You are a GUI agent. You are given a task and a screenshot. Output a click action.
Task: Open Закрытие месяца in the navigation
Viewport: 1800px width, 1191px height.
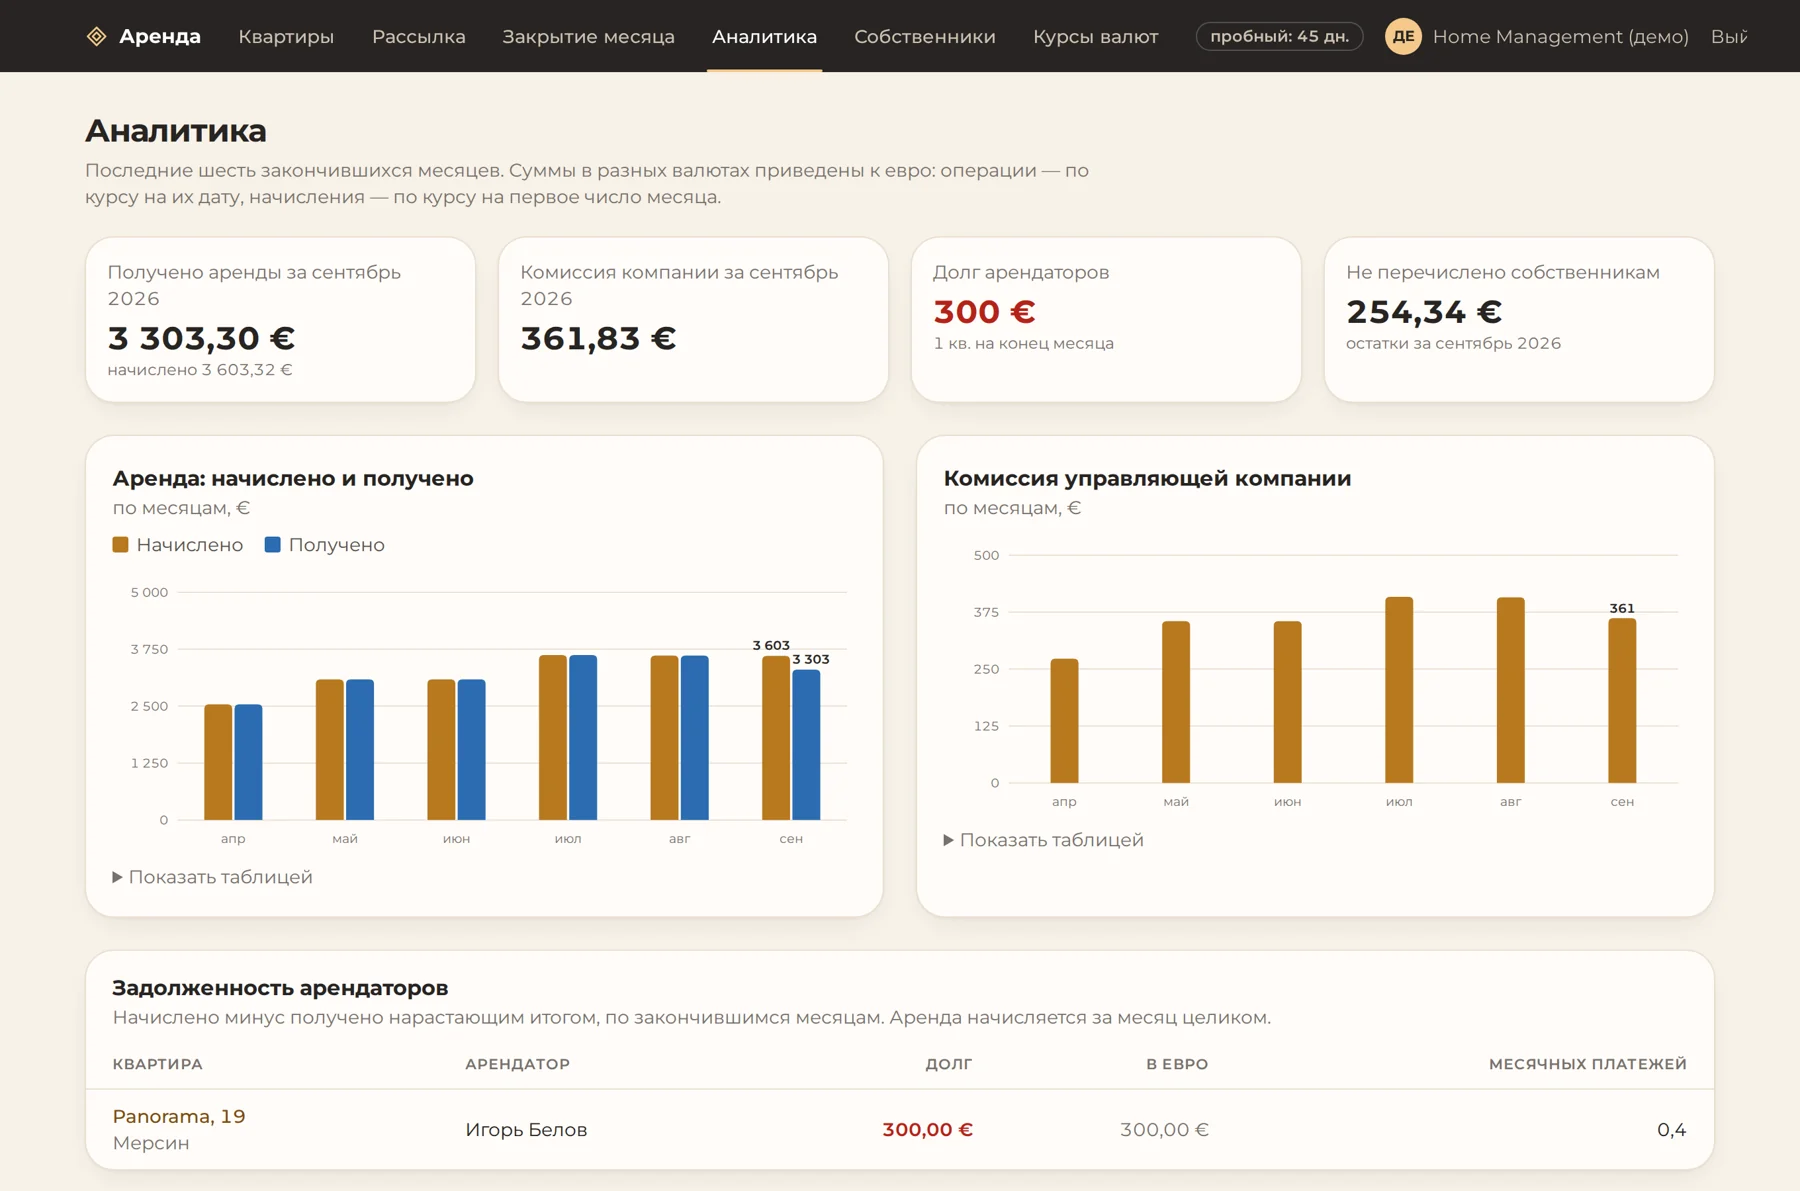(x=588, y=37)
